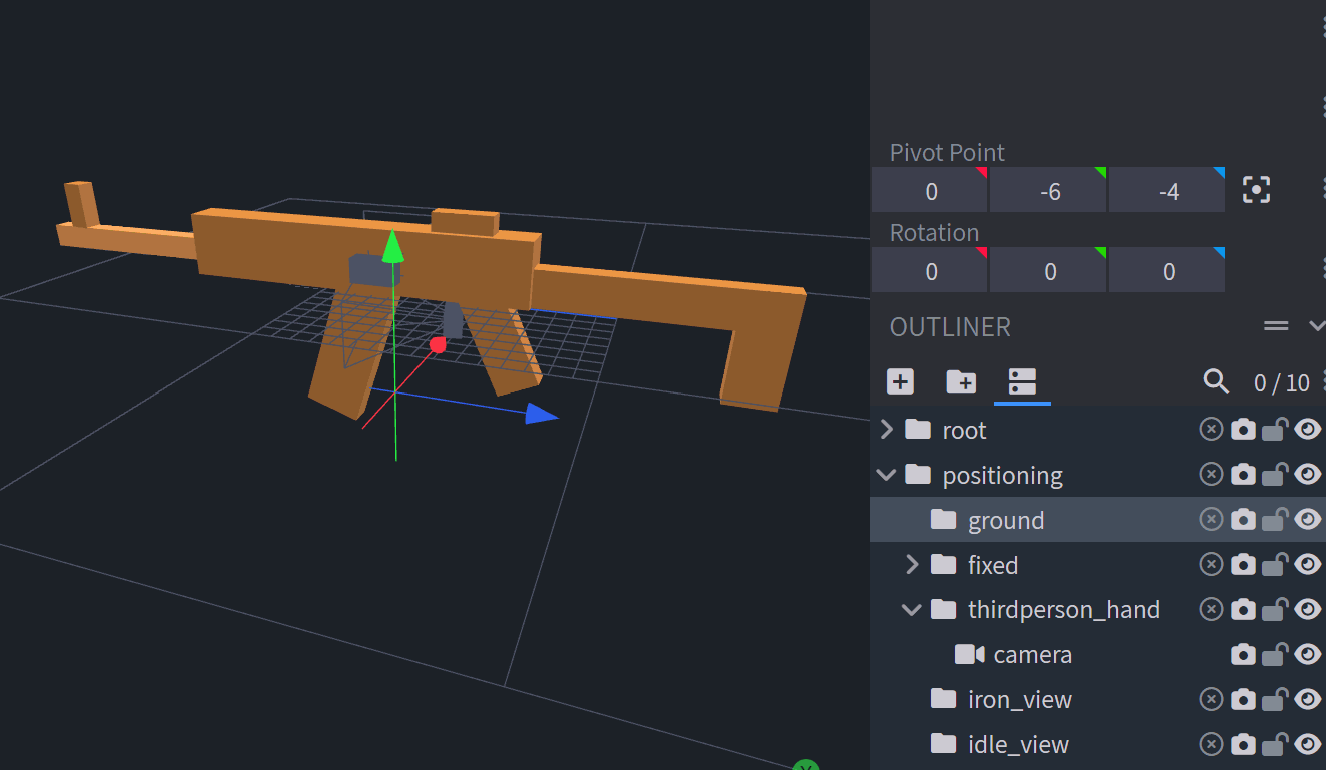Toggle visibility of ground group
This screenshot has width=1326, height=770.
coord(1308,520)
